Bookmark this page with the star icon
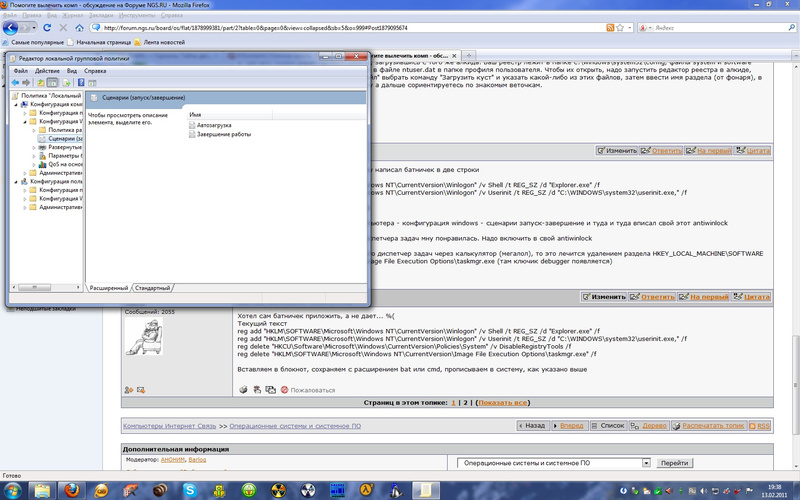The width and height of the screenshot is (800, 500). coord(620,28)
